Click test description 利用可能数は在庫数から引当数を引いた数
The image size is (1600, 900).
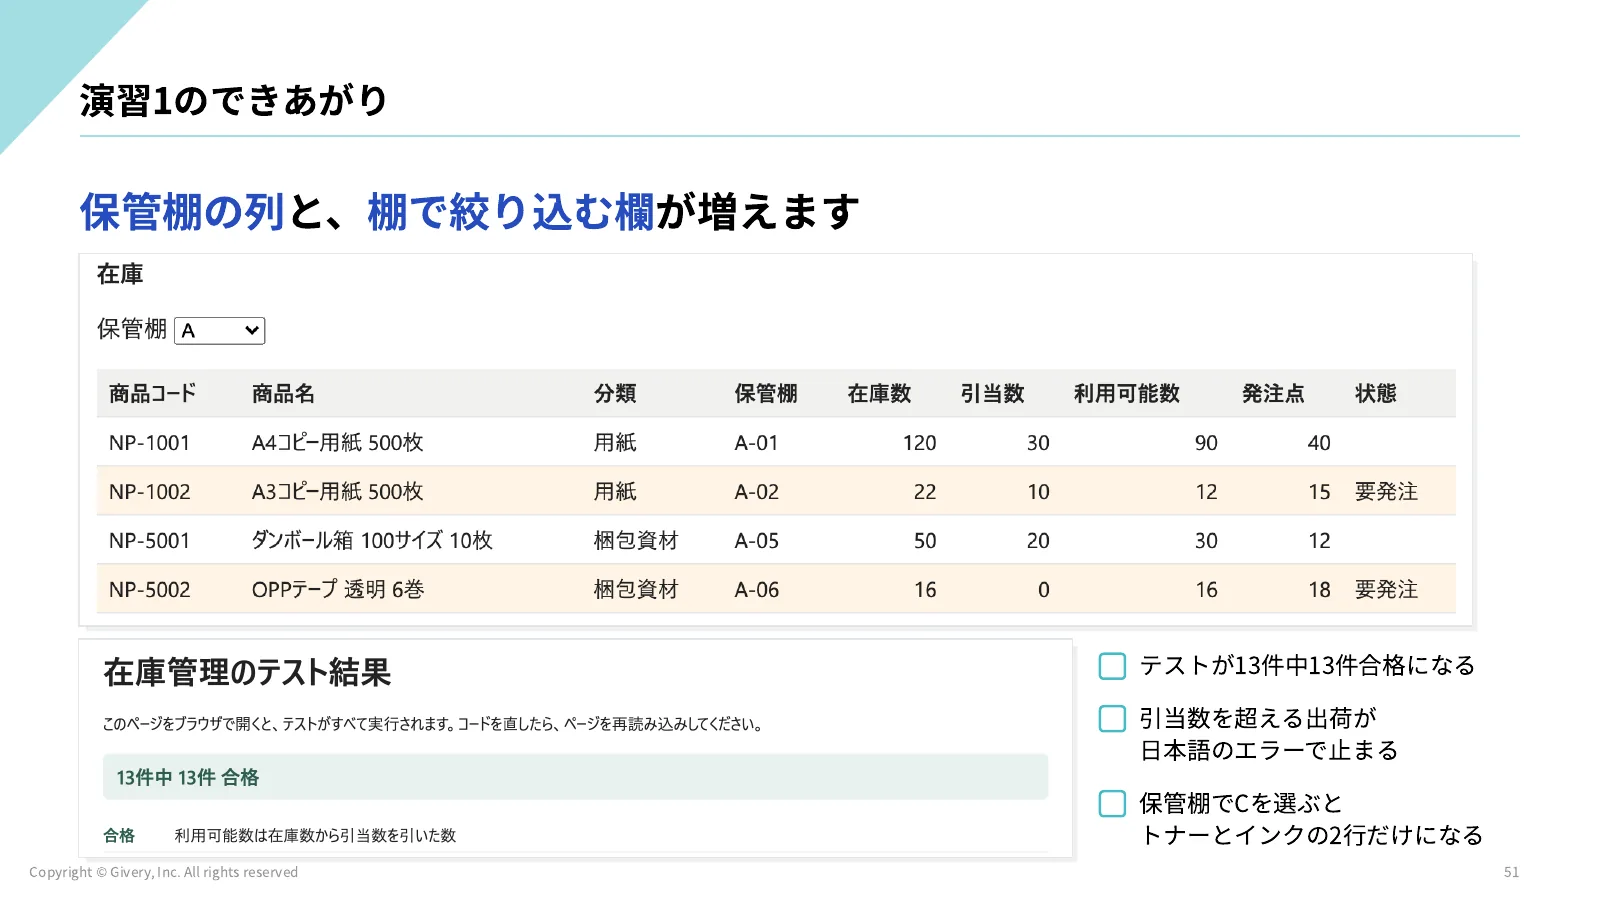(315, 835)
